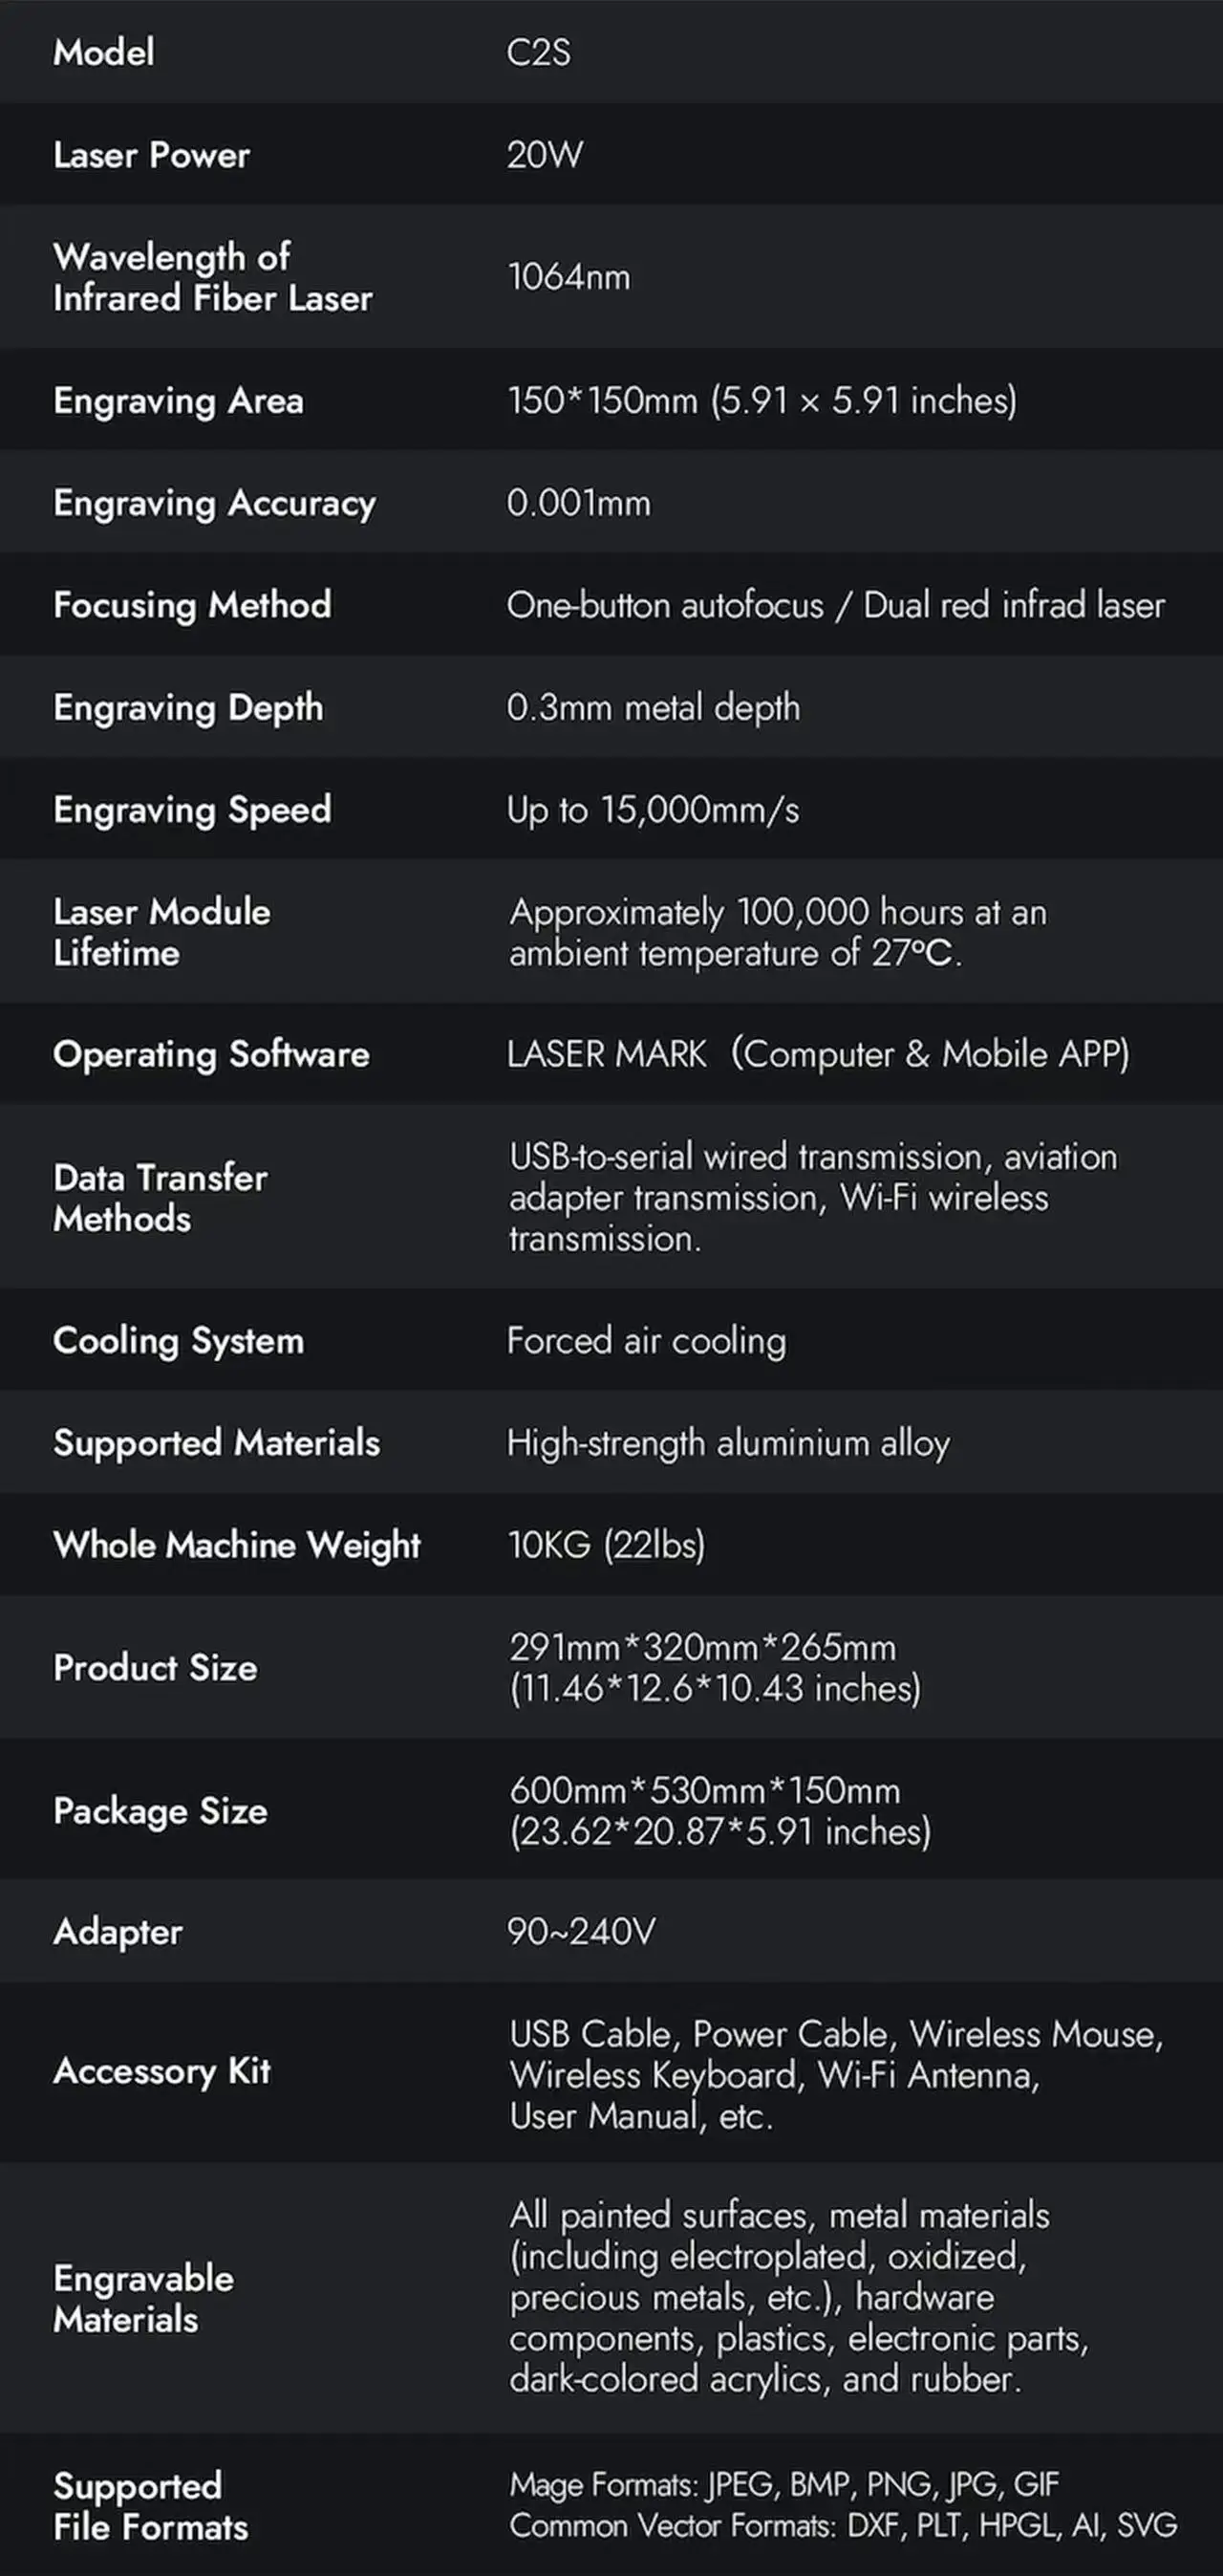Click the High-strength aluminium alloy text
1223x2576 pixels.
click(x=728, y=1442)
